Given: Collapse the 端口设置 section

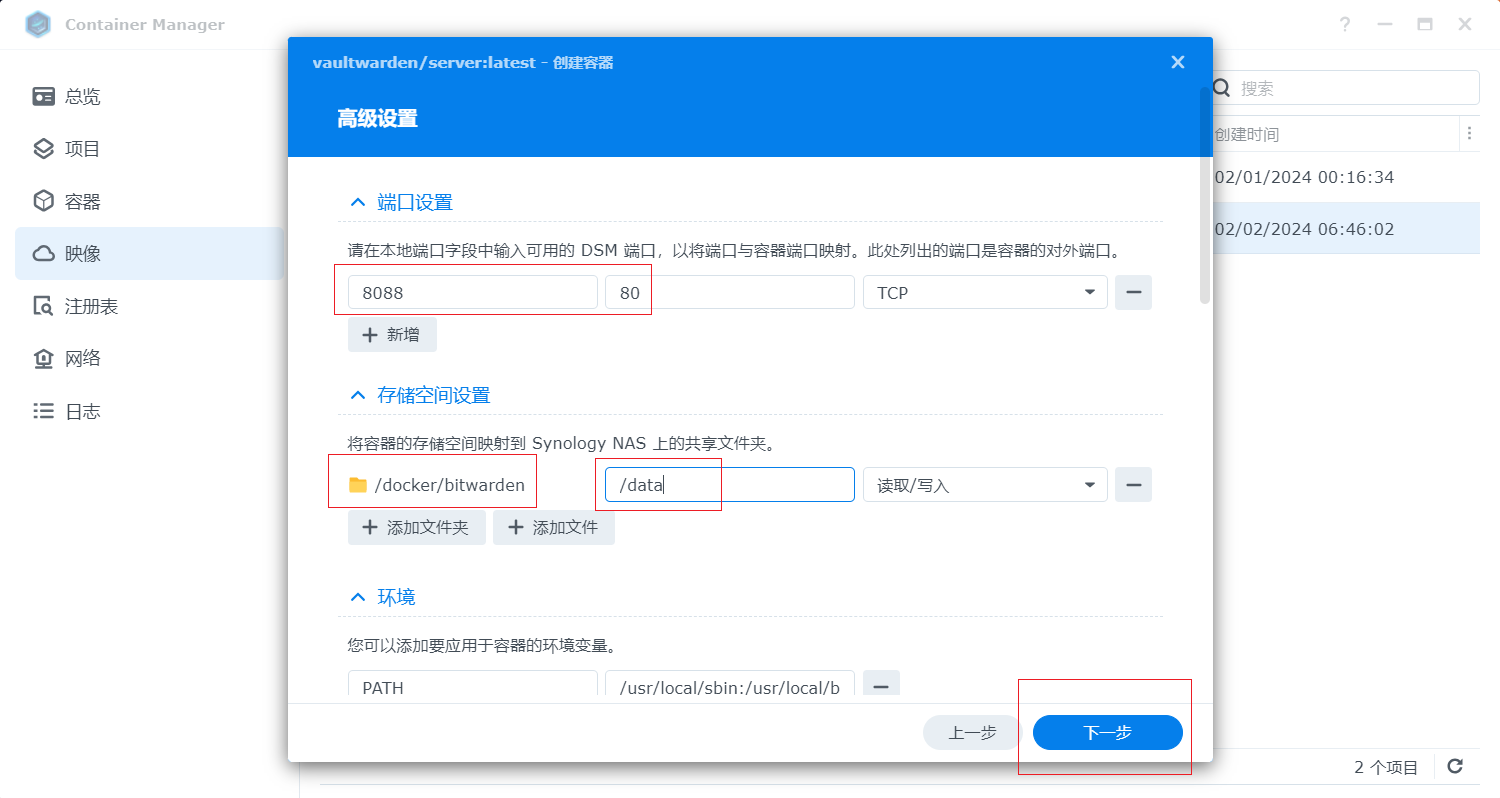Looking at the screenshot, I should click(358, 203).
